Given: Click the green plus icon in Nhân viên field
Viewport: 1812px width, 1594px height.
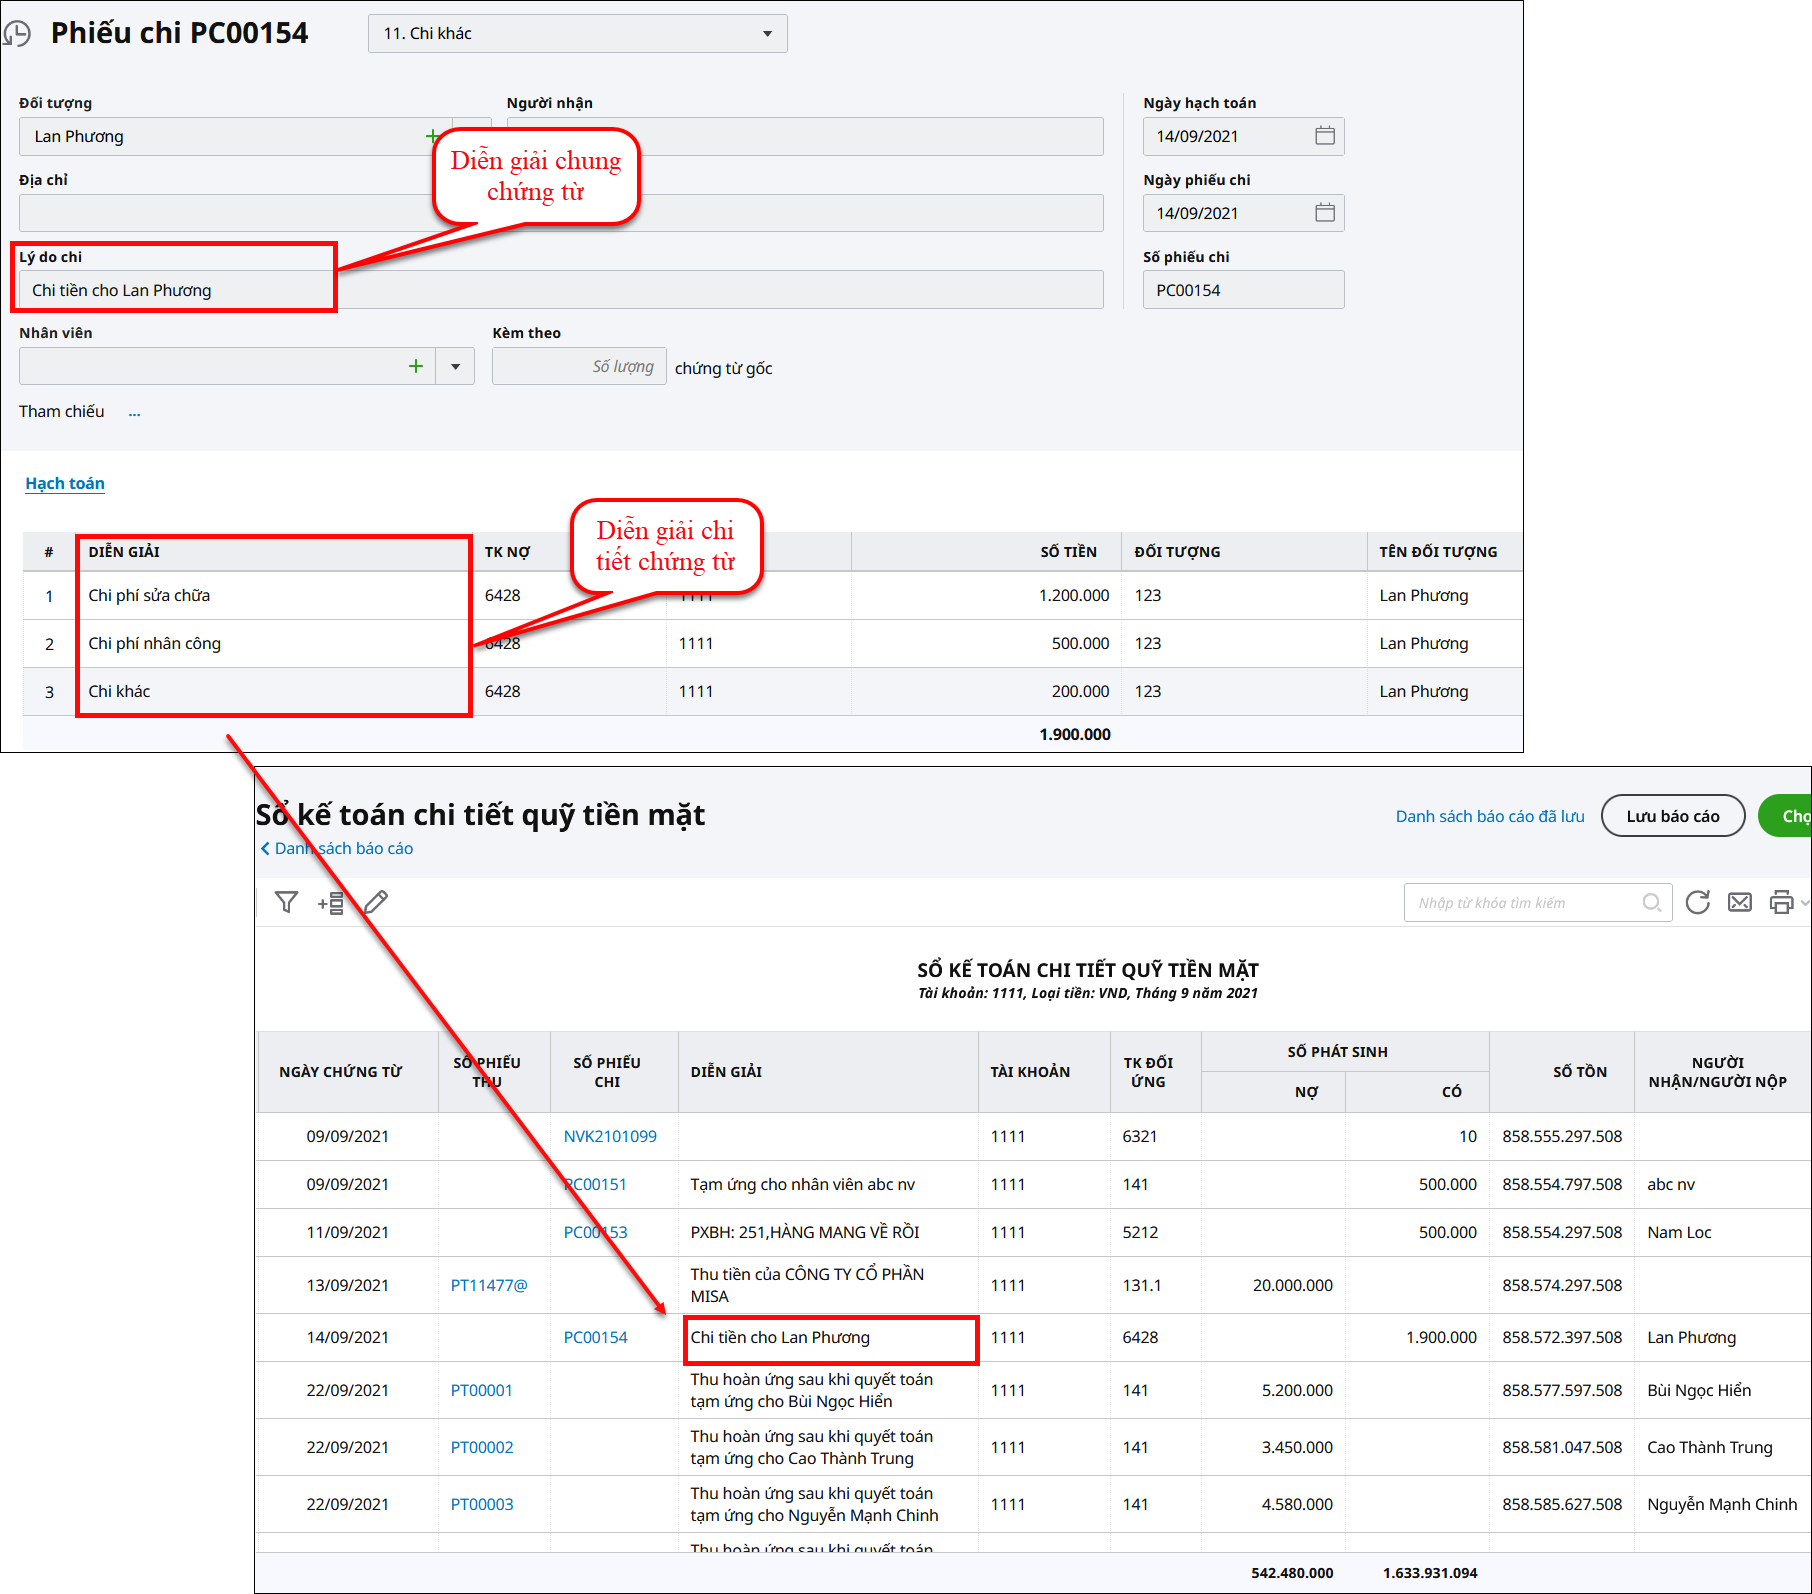Looking at the screenshot, I should [x=416, y=367].
